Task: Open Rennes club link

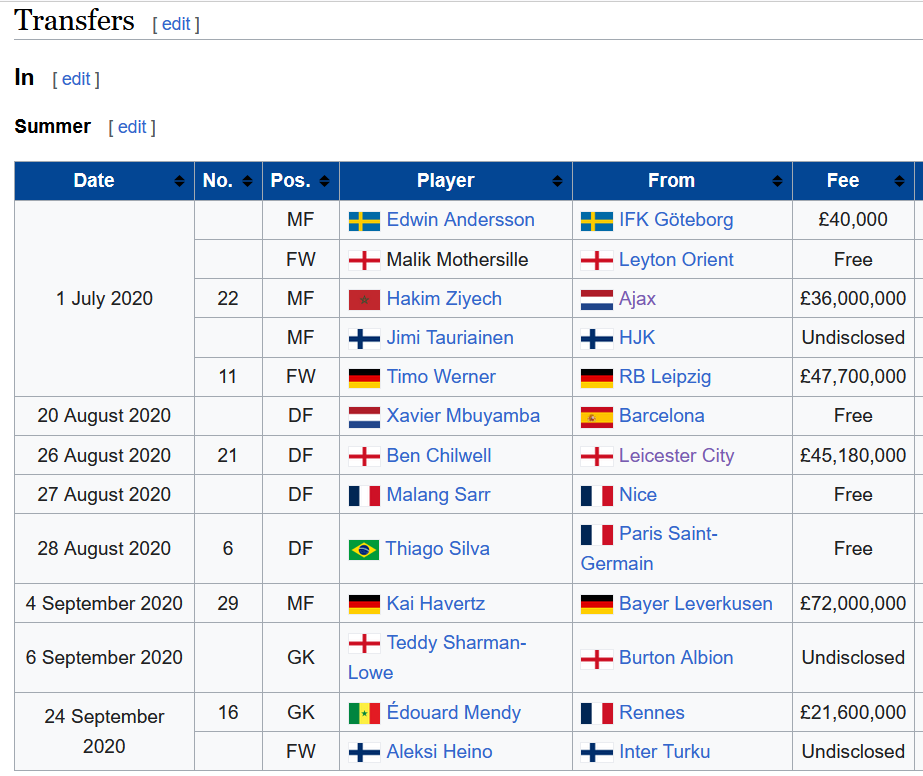Action: pyautogui.click(x=652, y=712)
